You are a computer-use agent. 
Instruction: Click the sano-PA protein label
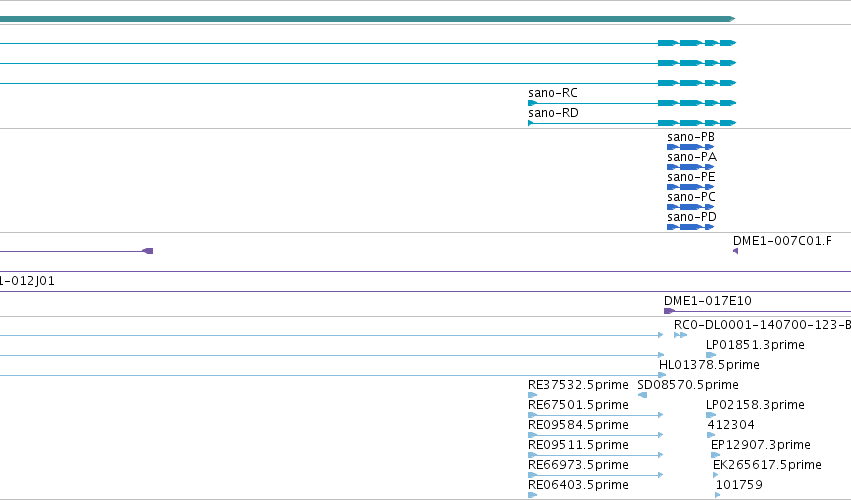click(692, 157)
